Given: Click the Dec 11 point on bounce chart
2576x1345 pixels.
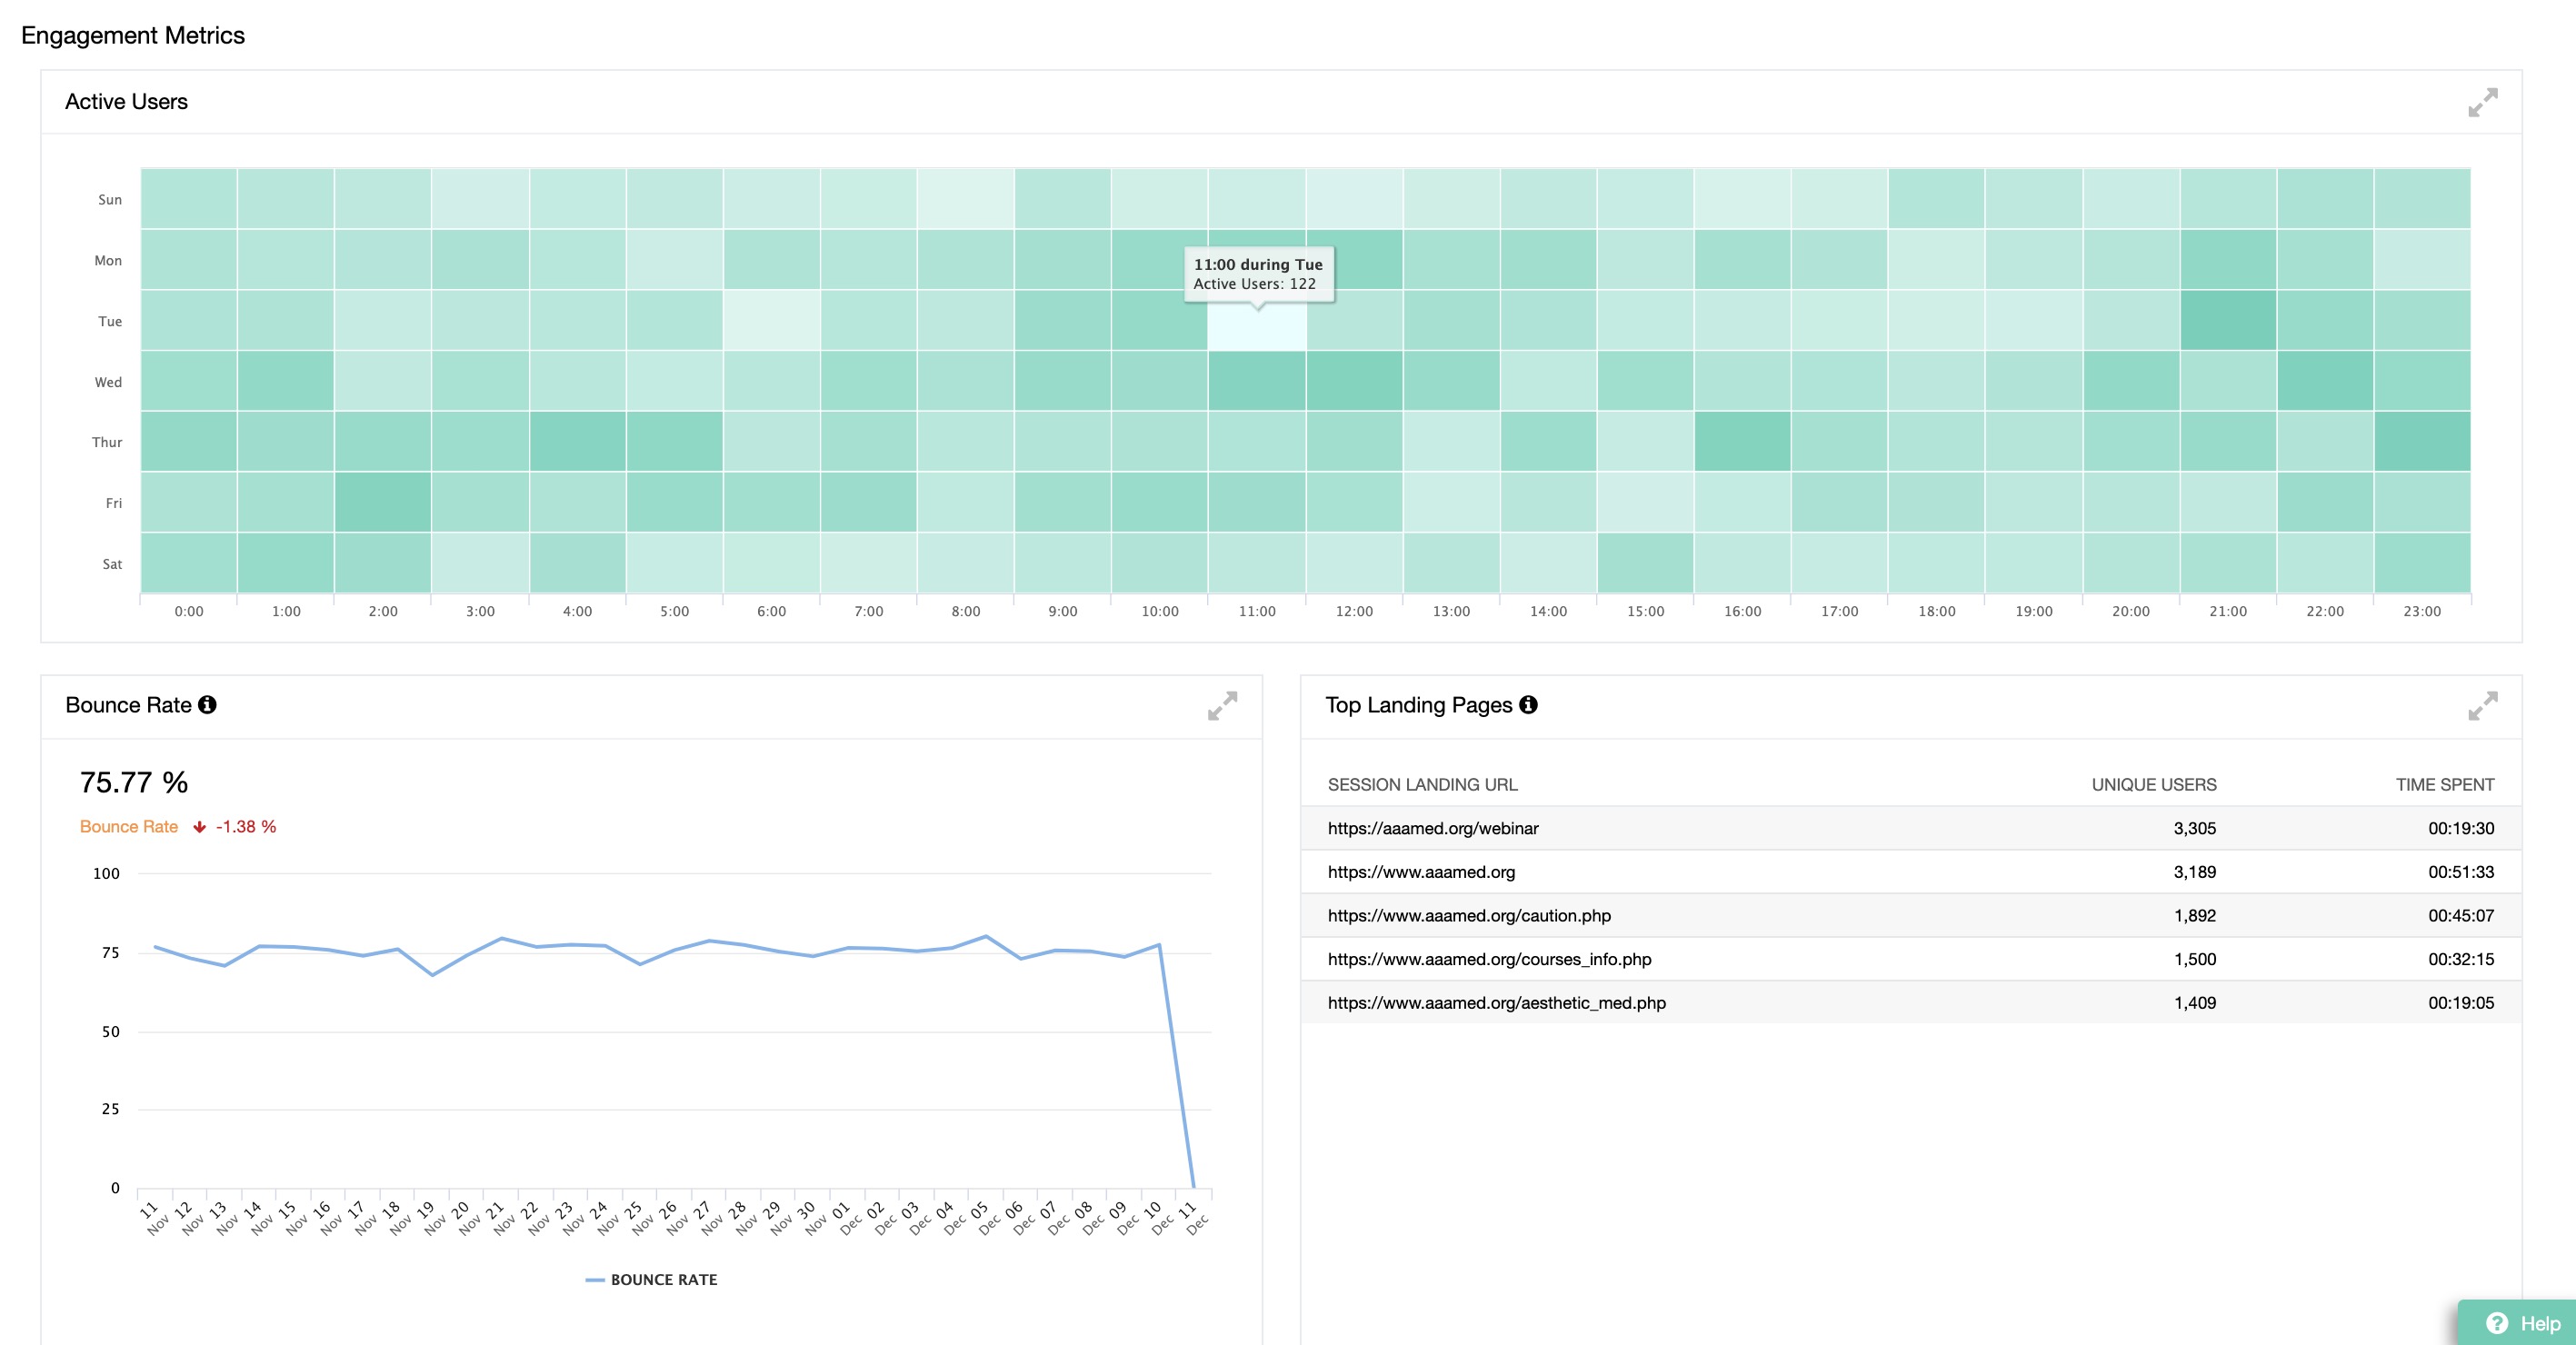Looking at the screenshot, I should tap(1193, 1186).
